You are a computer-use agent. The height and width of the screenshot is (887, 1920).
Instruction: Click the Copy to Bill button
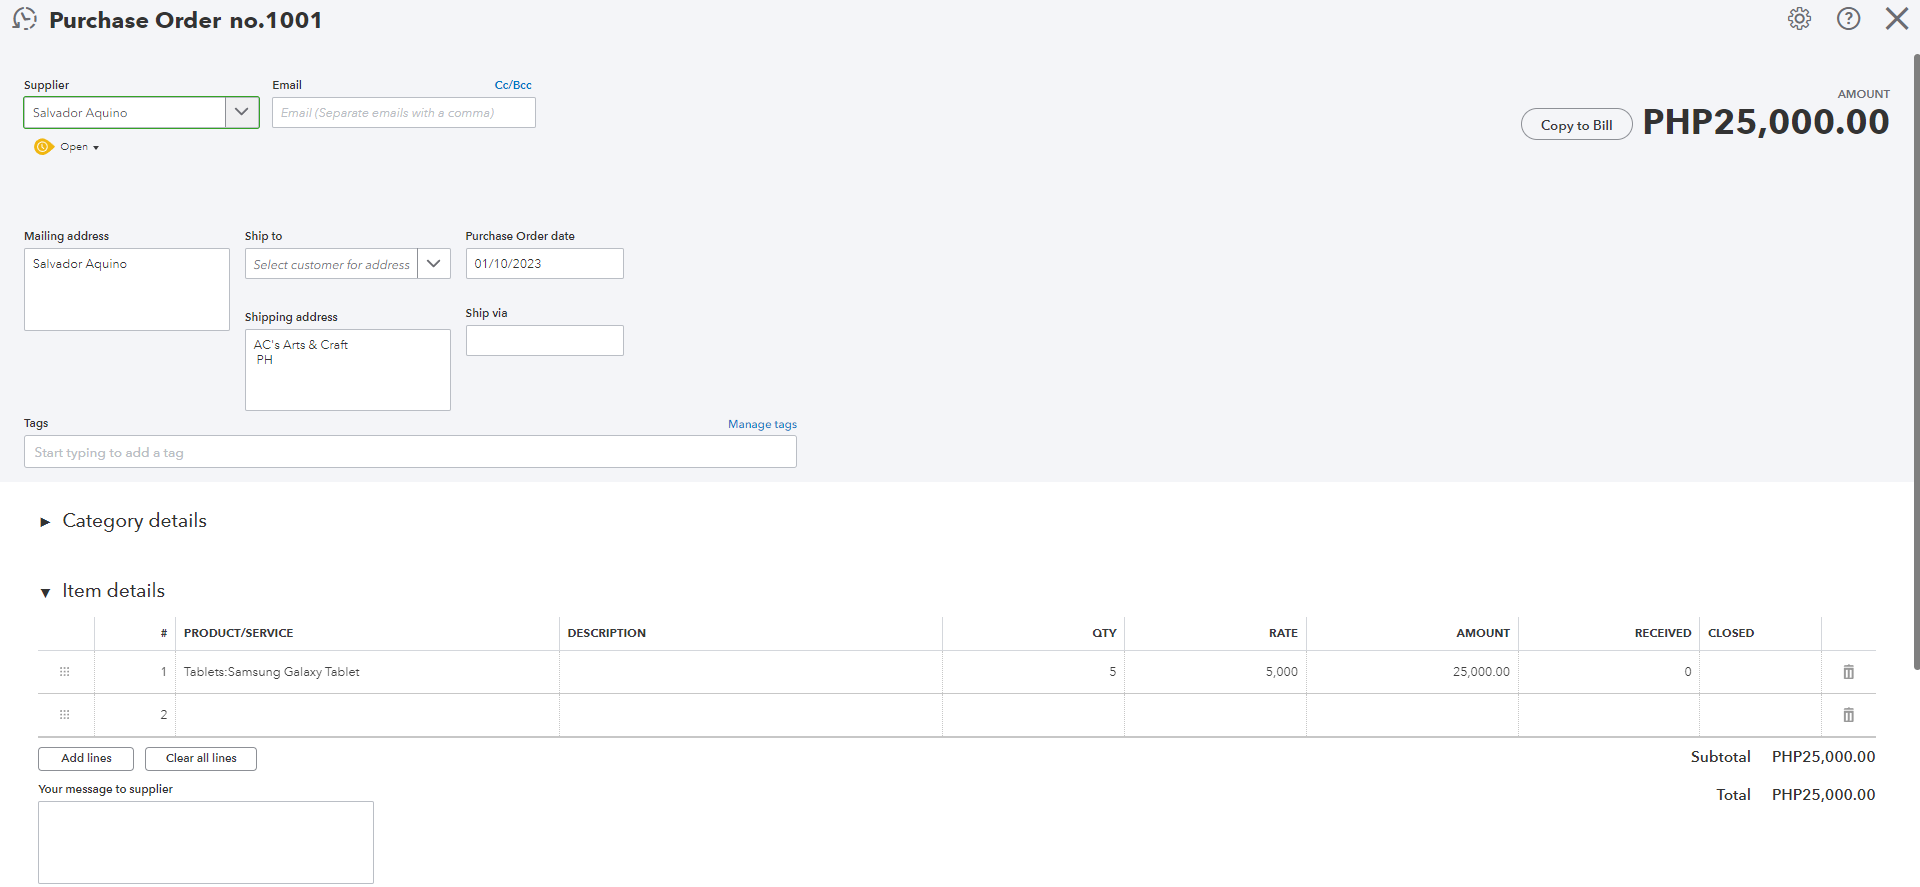pyautogui.click(x=1576, y=125)
